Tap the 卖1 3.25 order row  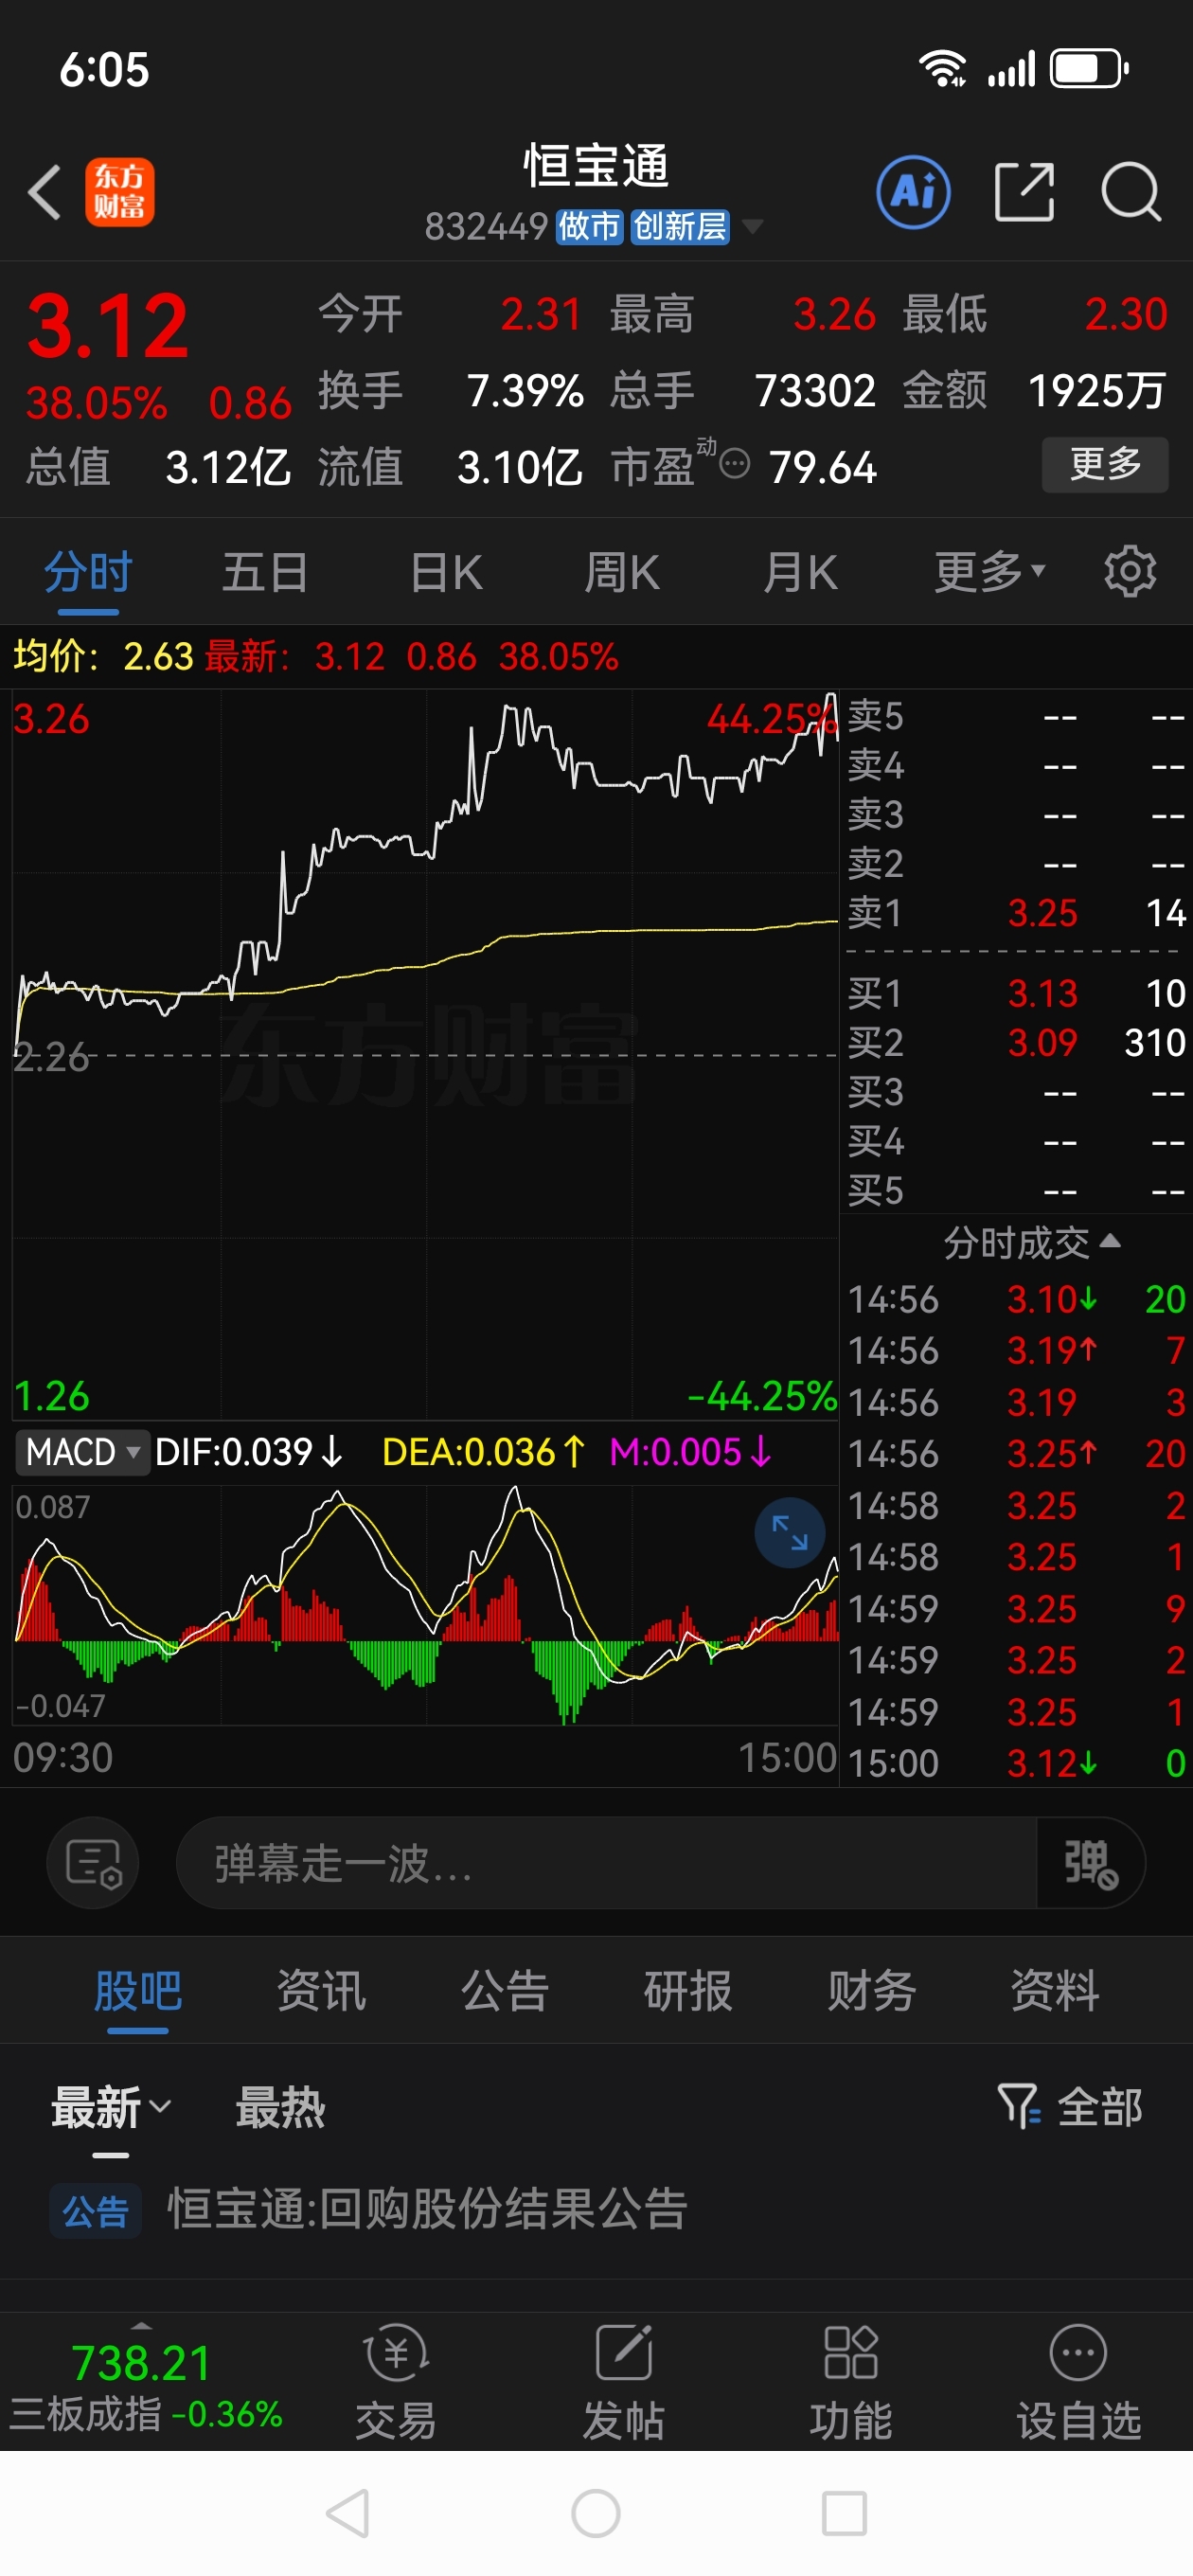[1016, 912]
